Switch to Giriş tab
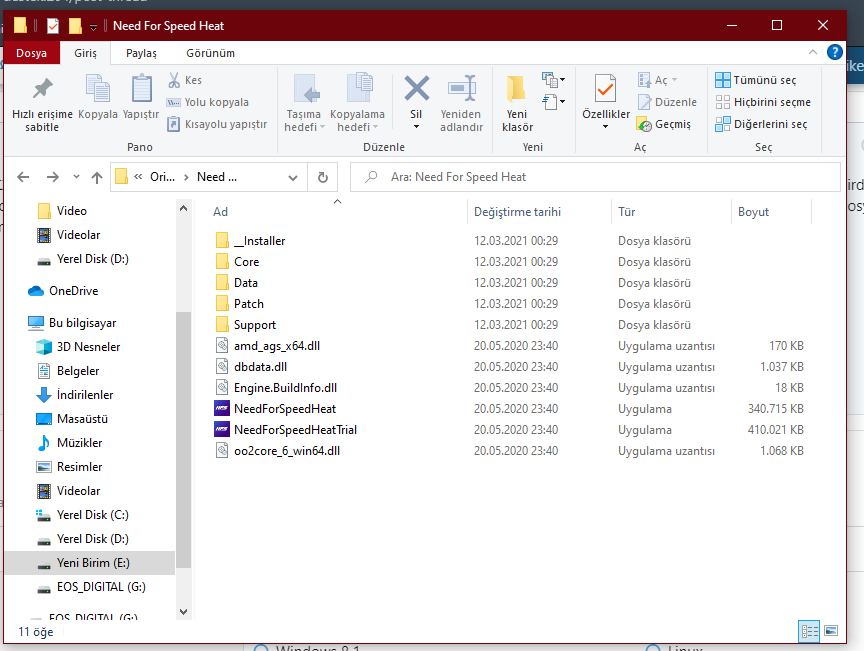Screen dimensions: 864x651 85,53
